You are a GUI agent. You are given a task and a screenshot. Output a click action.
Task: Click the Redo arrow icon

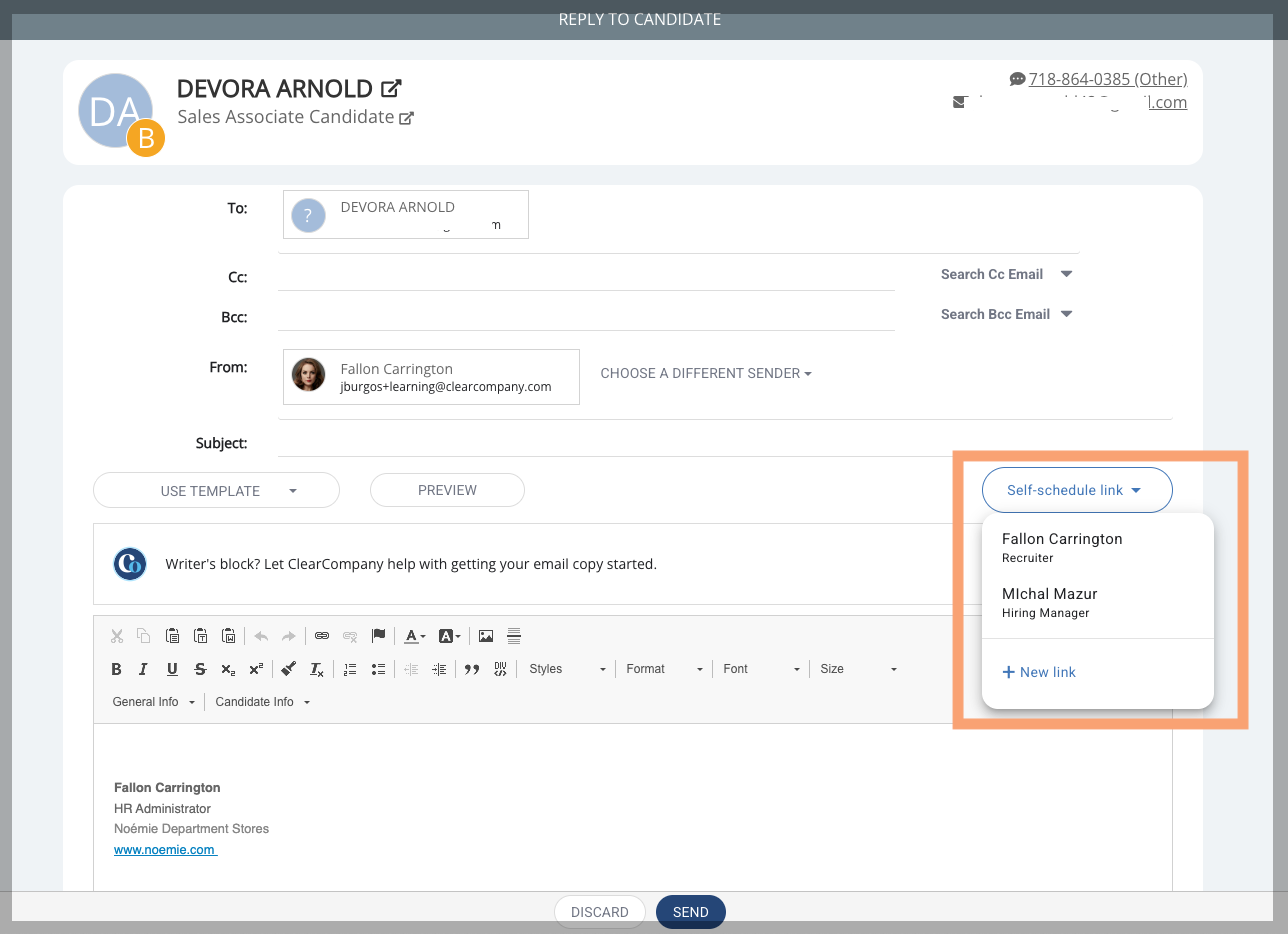(289, 636)
